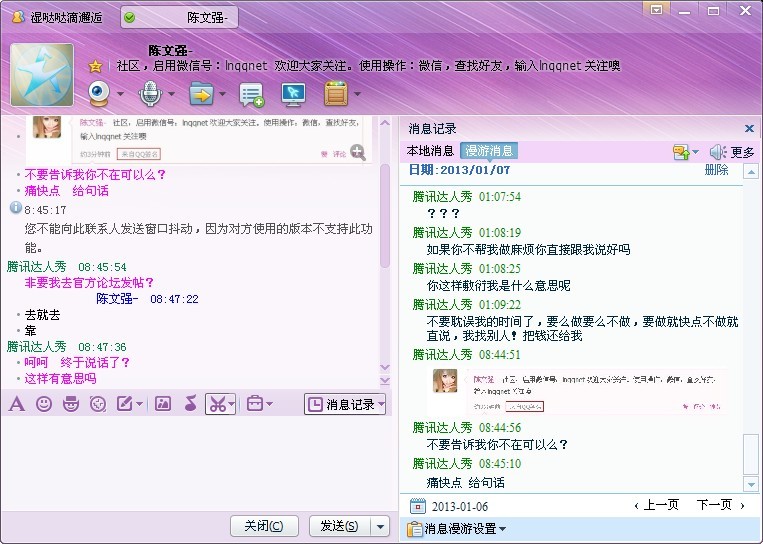Close the 消息记录 panel
Screen dimensions: 763x544
pyautogui.click(x=749, y=128)
